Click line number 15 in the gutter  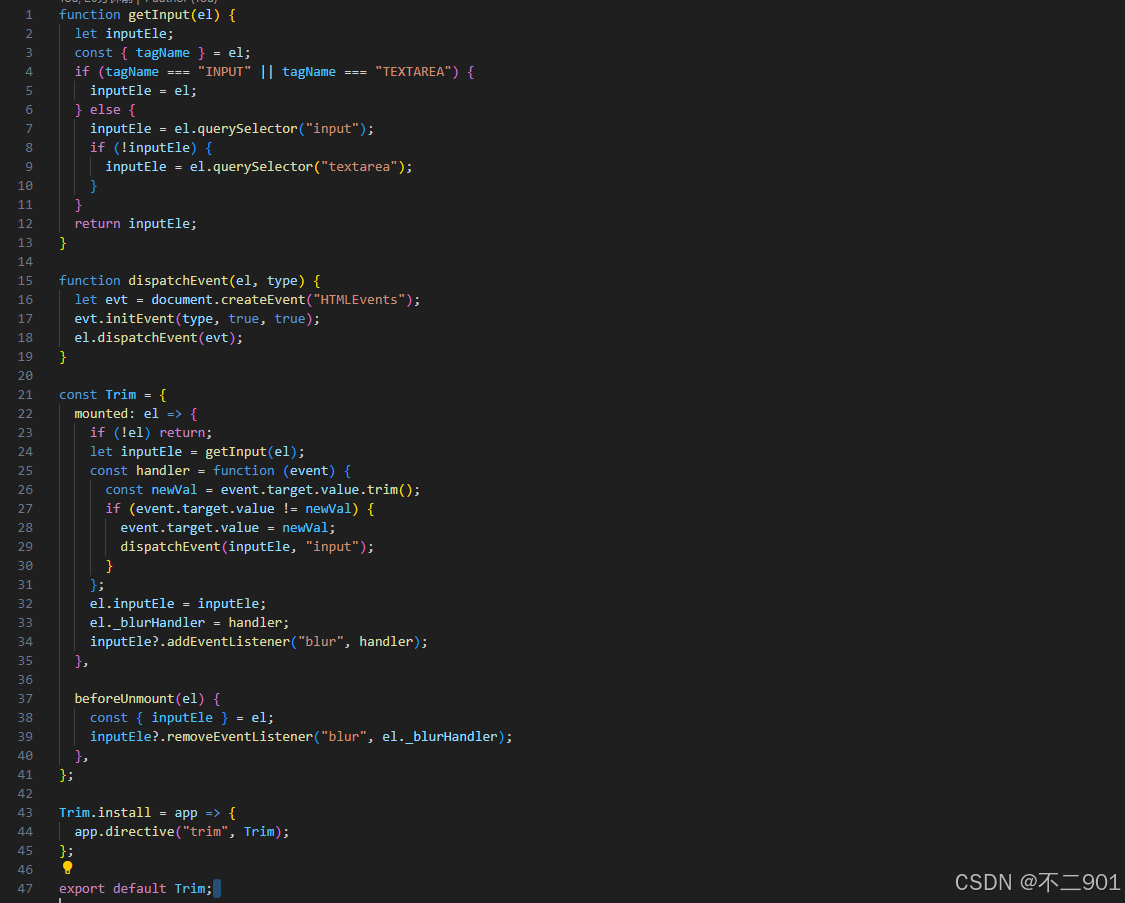coord(25,280)
